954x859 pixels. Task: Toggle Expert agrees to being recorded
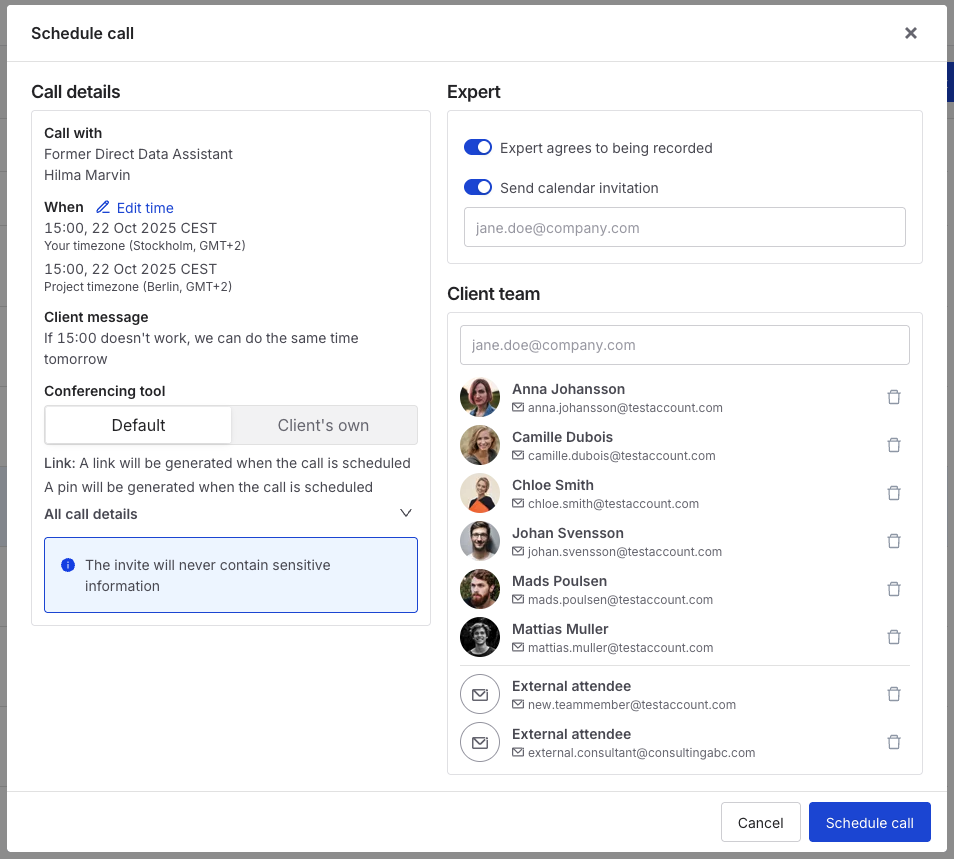click(x=478, y=148)
